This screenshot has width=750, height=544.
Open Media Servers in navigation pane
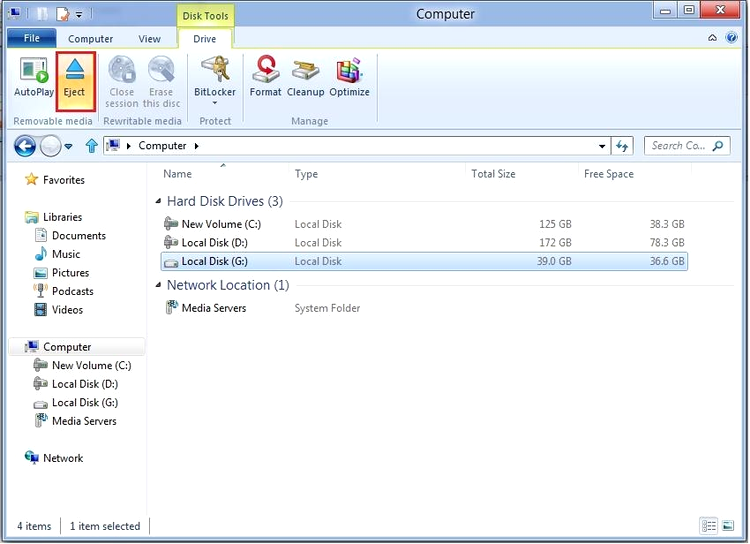tap(75, 422)
